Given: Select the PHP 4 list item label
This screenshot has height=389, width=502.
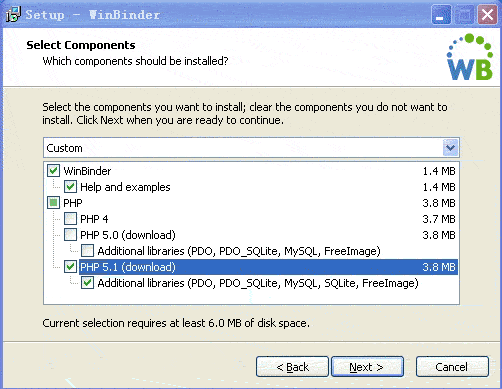Looking at the screenshot, I should click(x=94, y=219).
